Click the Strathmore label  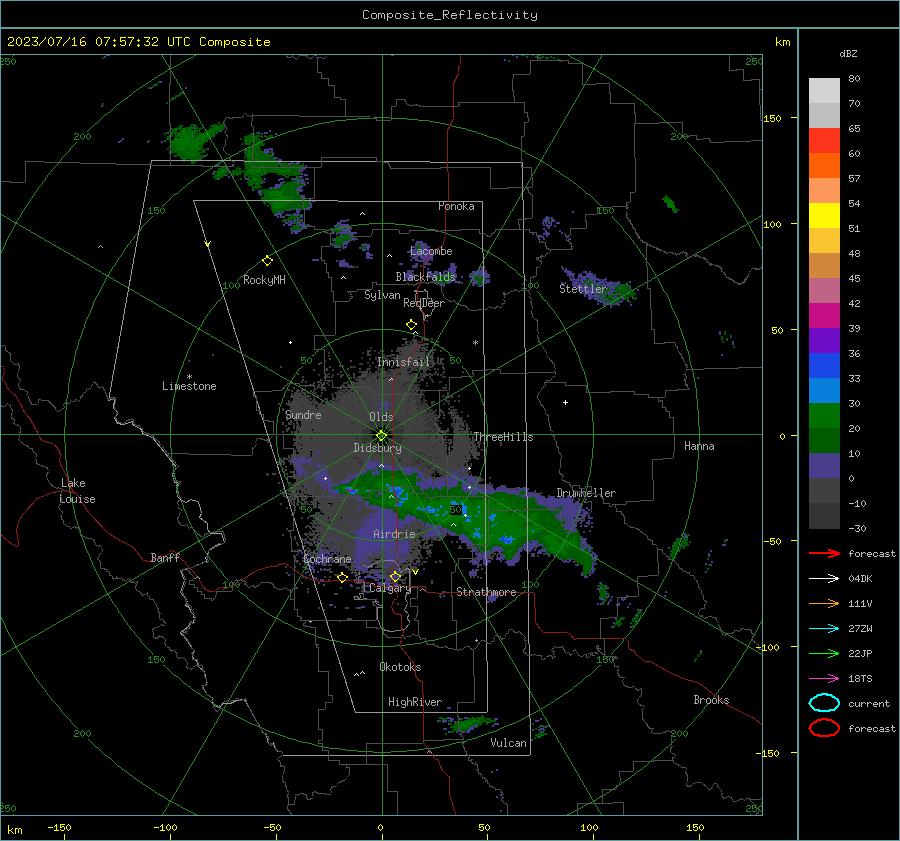[x=486, y=592]
